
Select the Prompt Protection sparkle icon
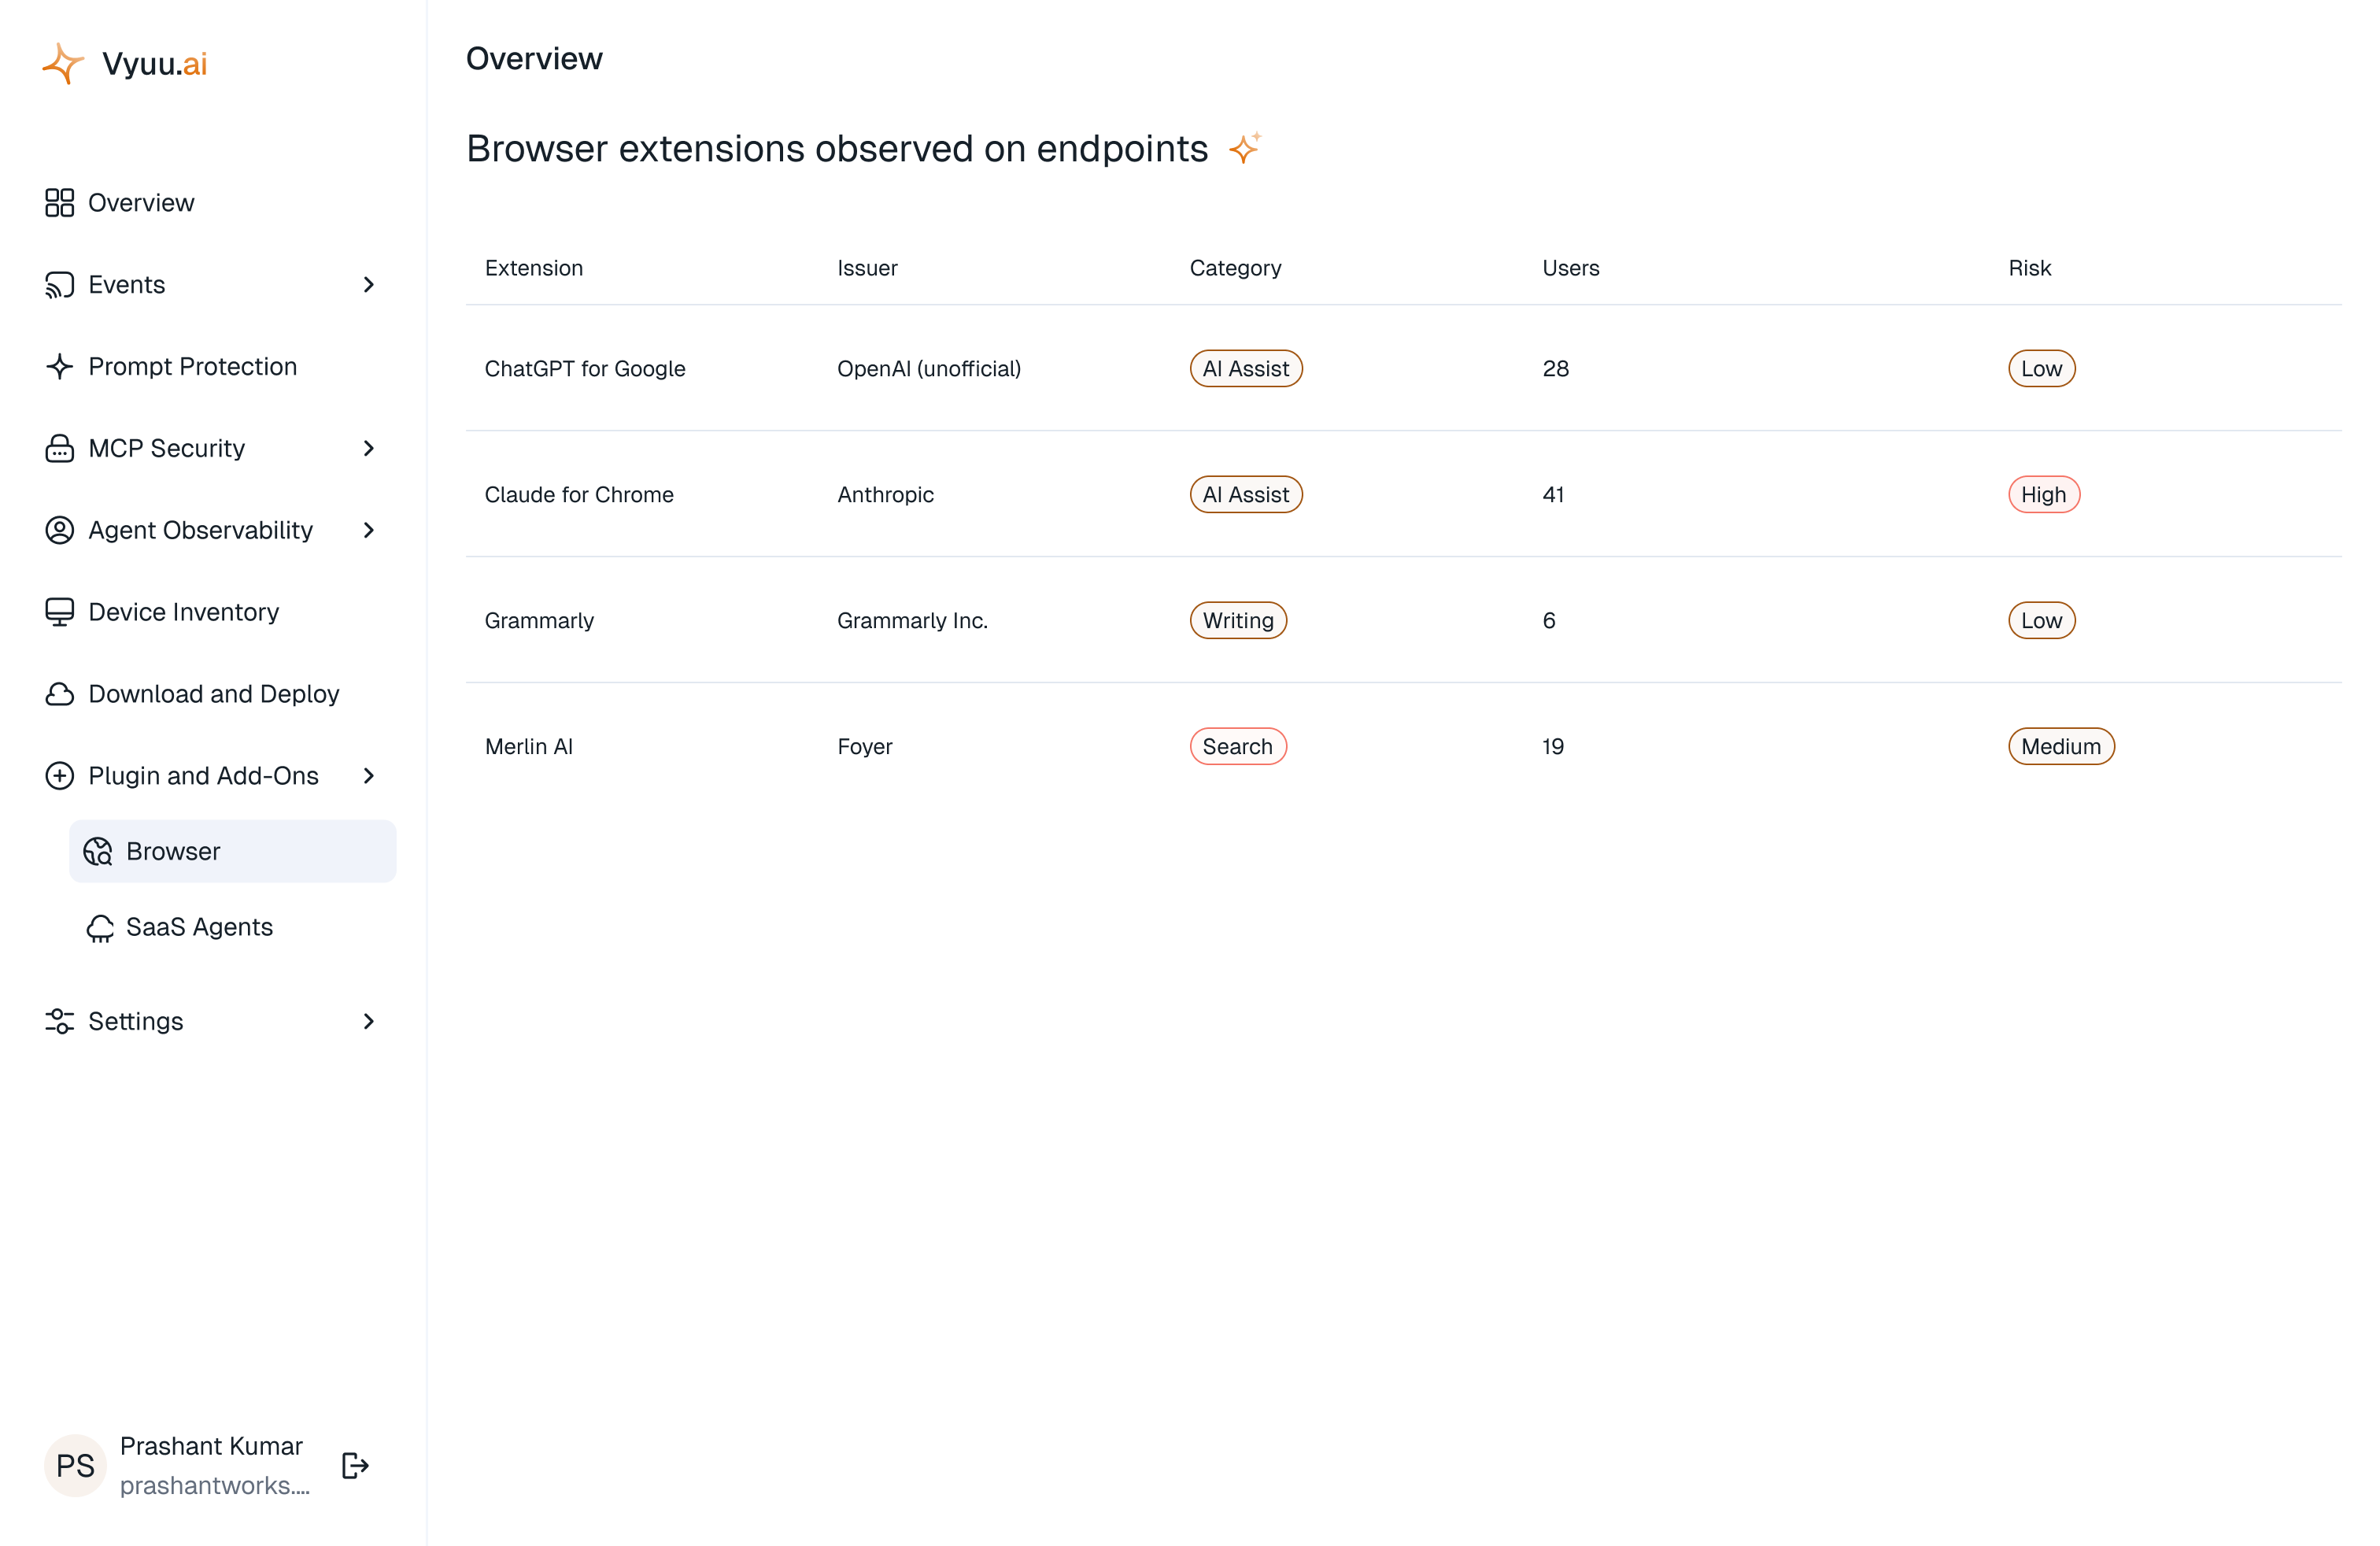[60, 366]
